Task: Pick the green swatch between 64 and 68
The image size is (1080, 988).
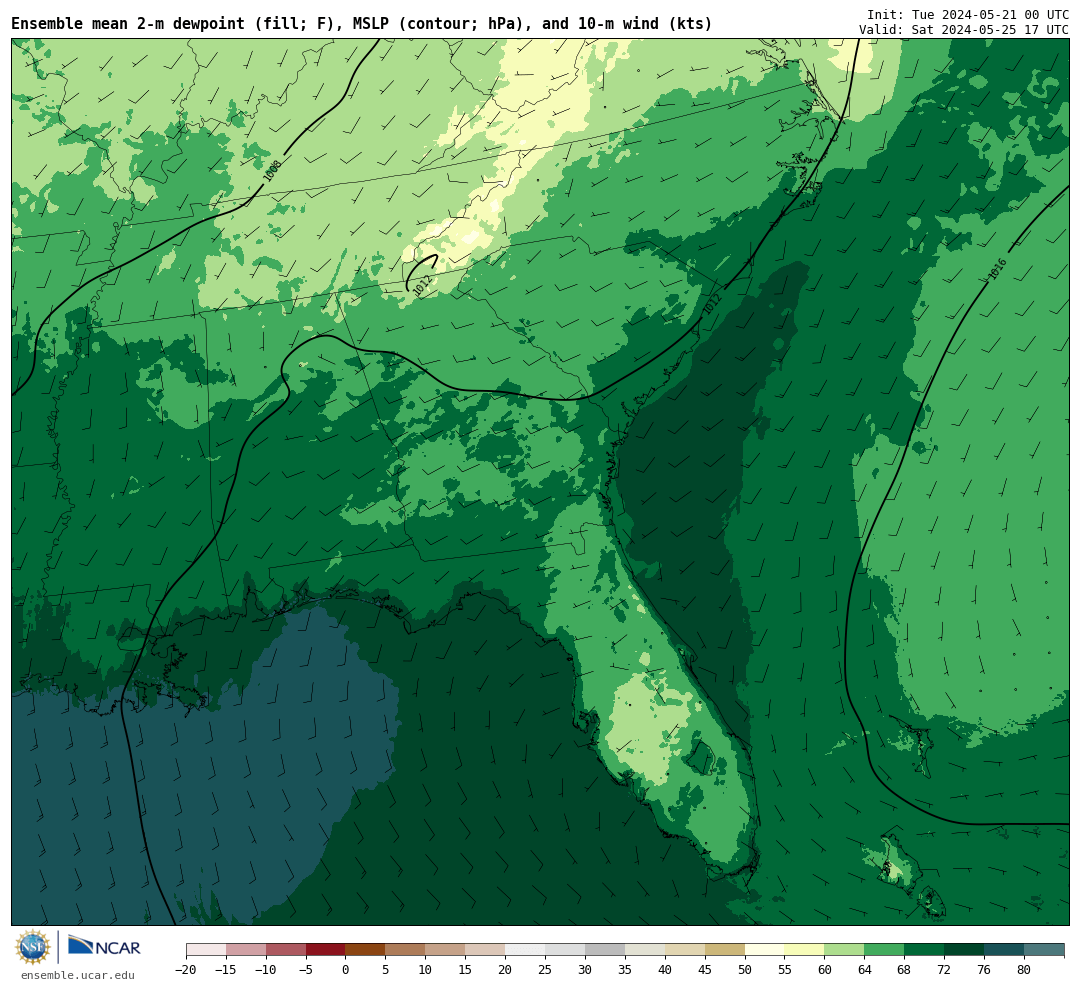Action: tap(885, 950)
